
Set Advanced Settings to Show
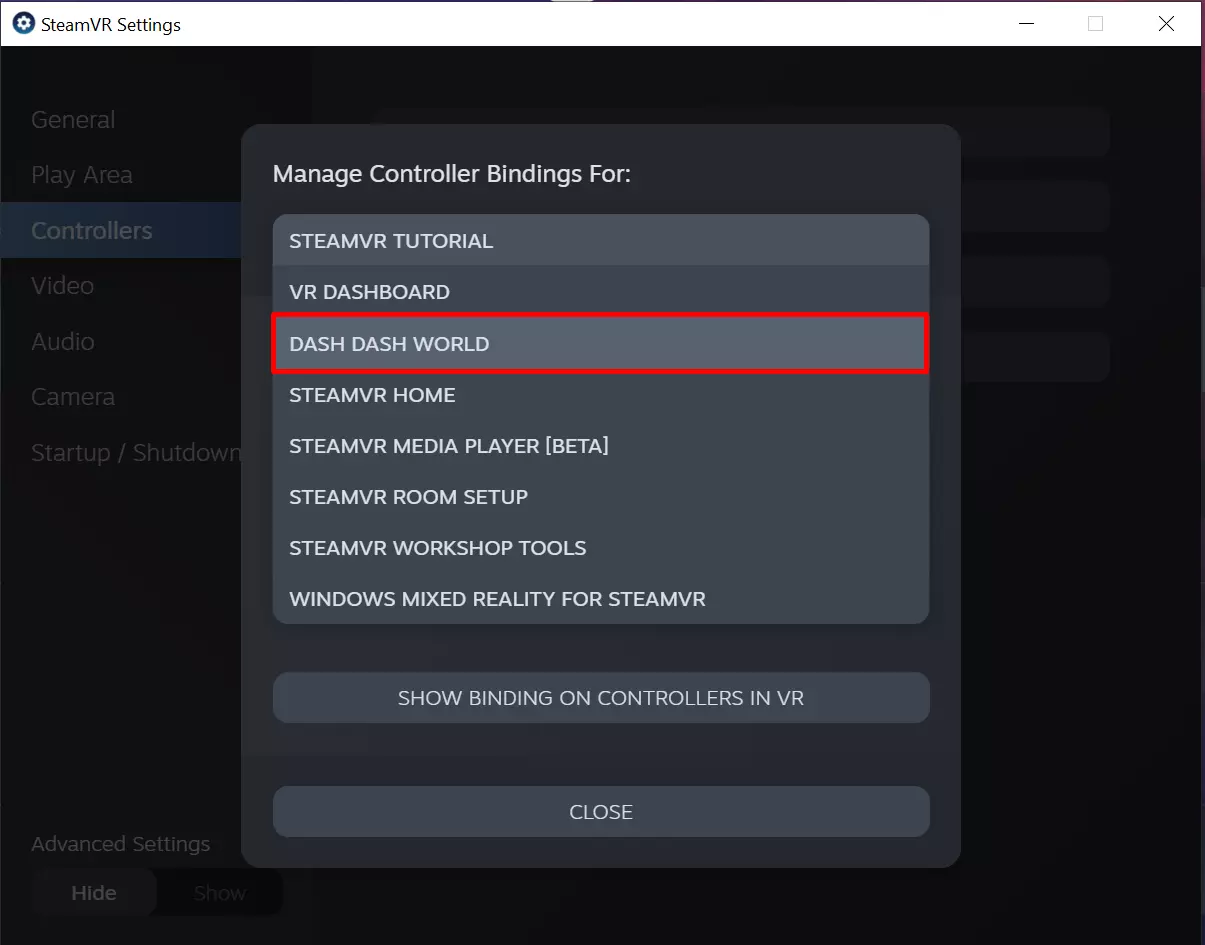[x=220, y=893]
